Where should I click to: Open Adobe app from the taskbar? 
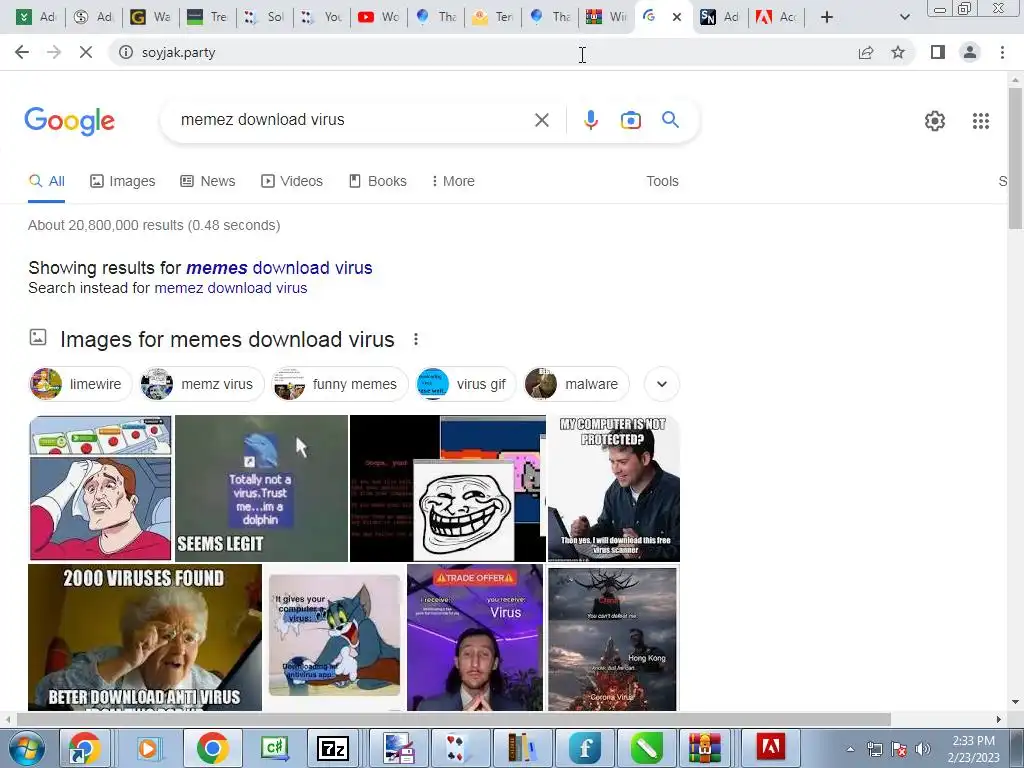click(771, 748)
